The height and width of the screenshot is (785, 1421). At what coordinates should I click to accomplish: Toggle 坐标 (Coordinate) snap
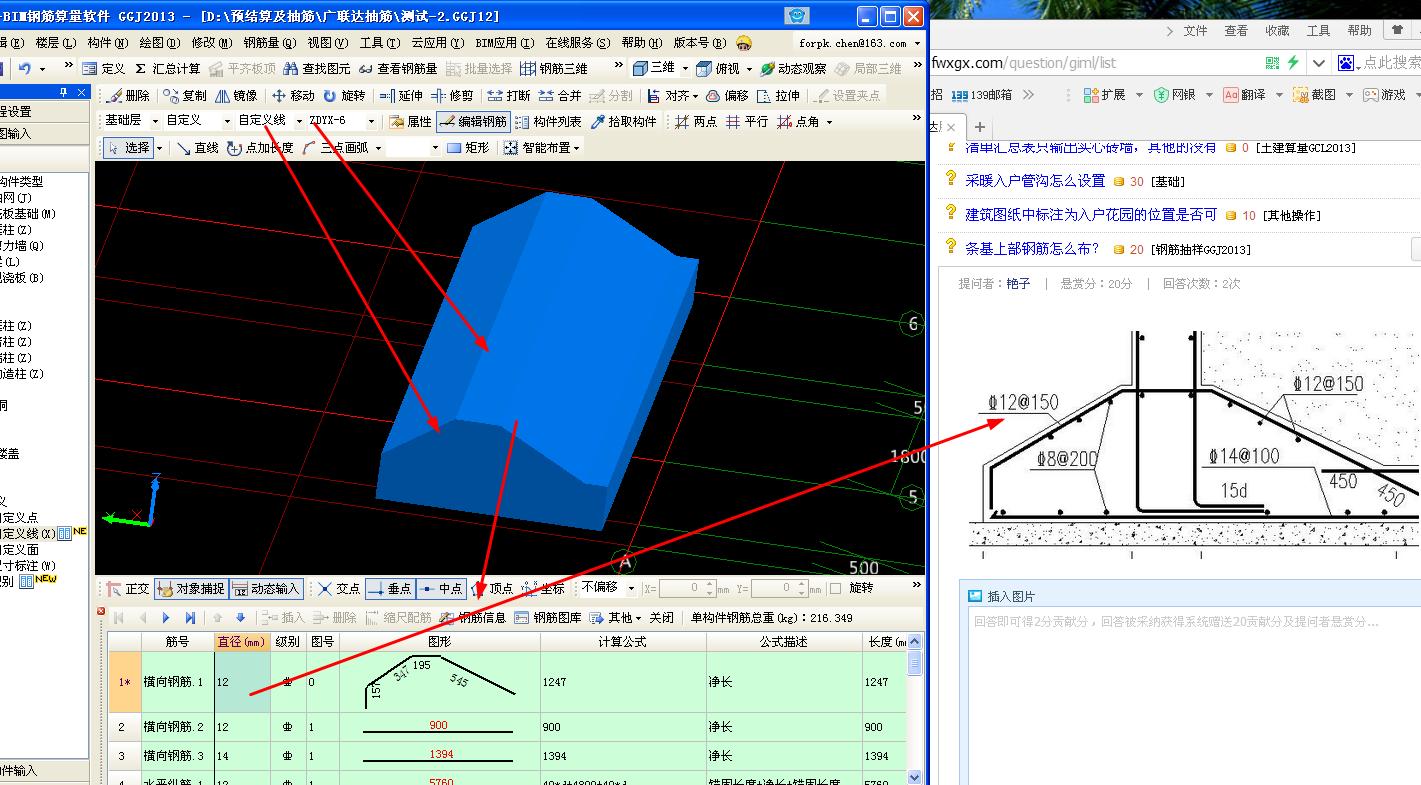click(543, 589)
